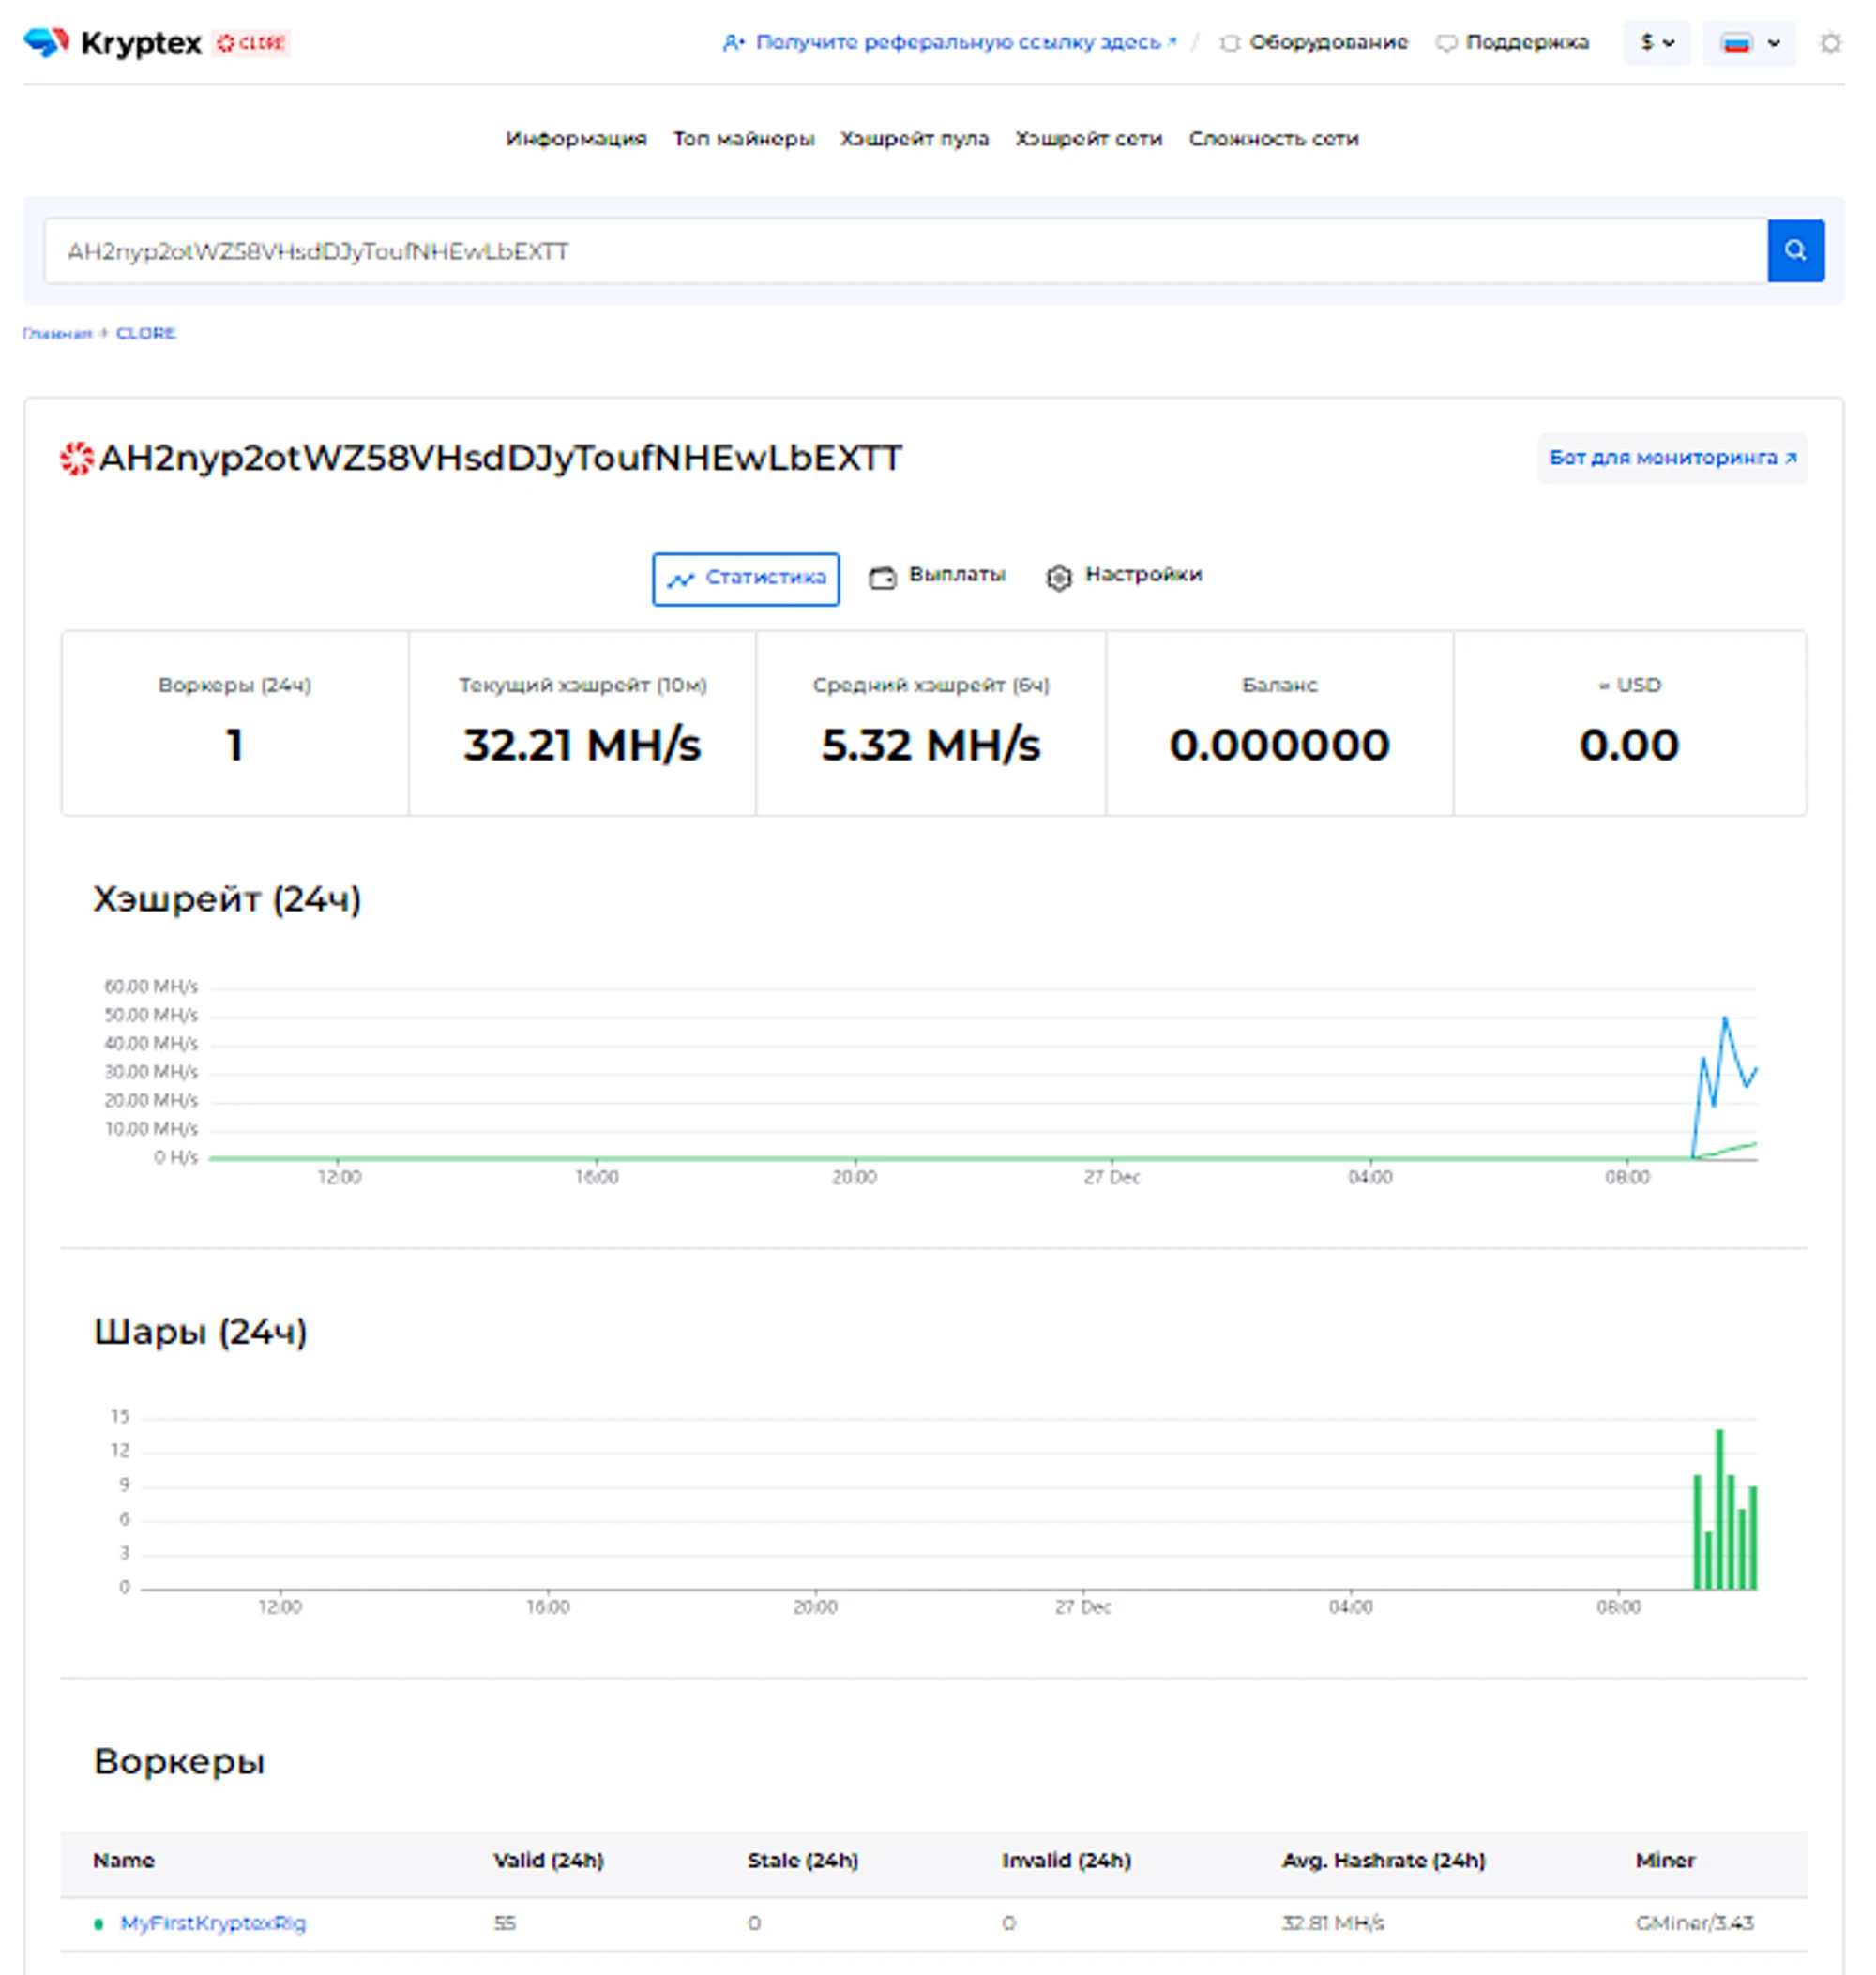Screen dimensions: 1876x1975
Task: Open the Топ майнеры menu item
Action: click(x=743, y=139)
